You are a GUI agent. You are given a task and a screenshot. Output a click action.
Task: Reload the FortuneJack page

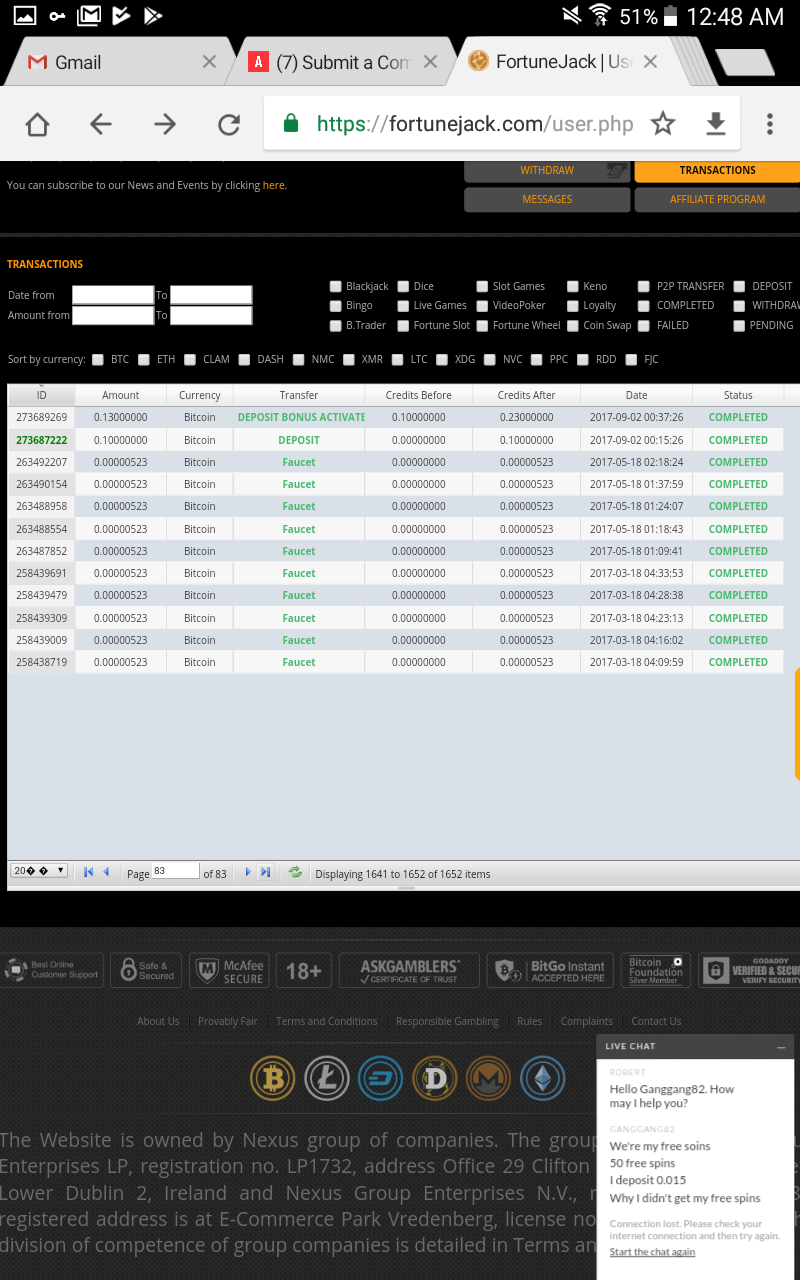(x=229, y=124)
